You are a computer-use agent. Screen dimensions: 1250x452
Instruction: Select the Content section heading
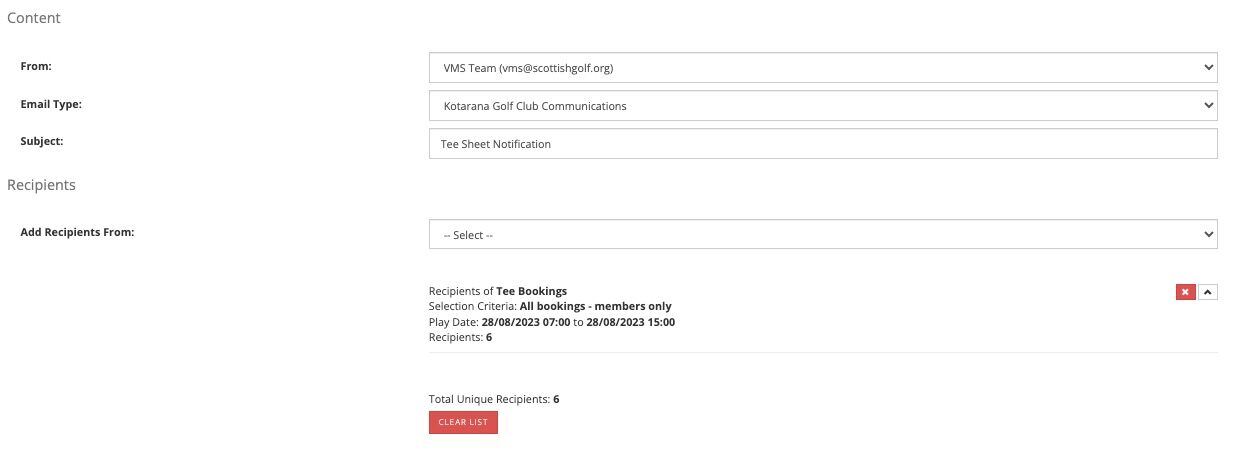[33, 18]
